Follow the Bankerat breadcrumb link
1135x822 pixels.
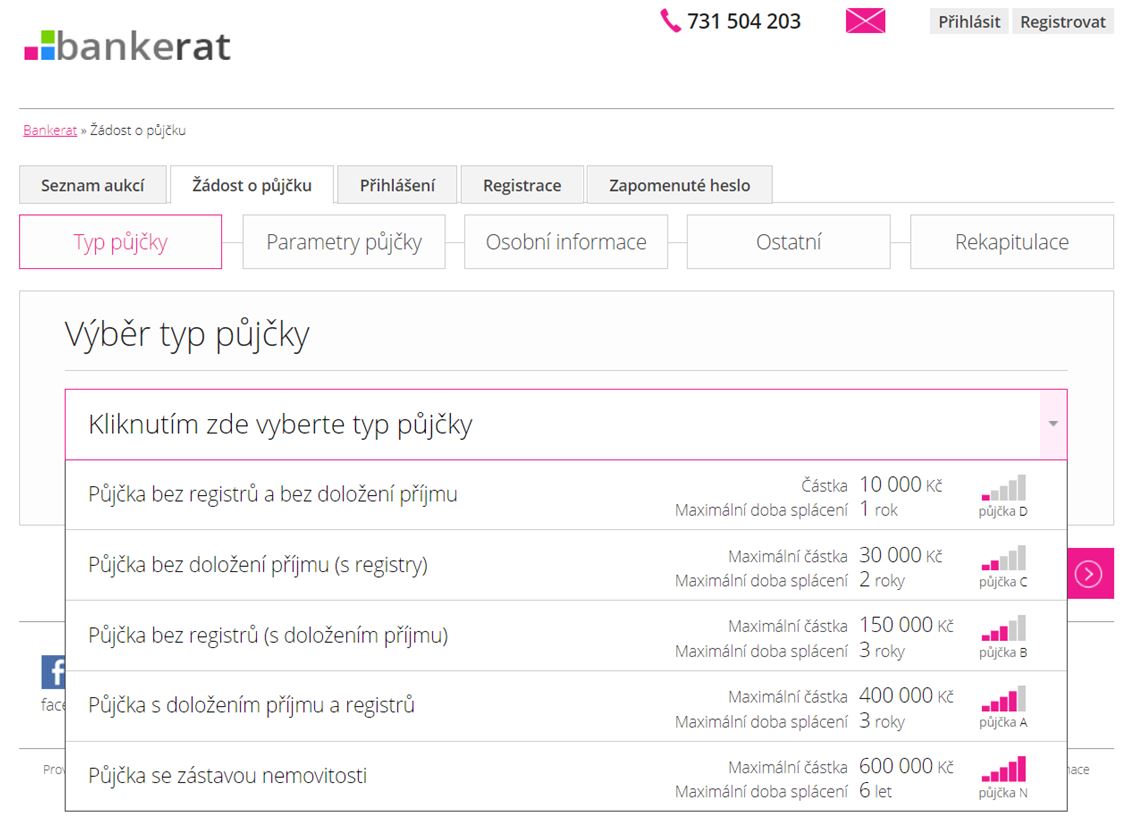(50, 130)
